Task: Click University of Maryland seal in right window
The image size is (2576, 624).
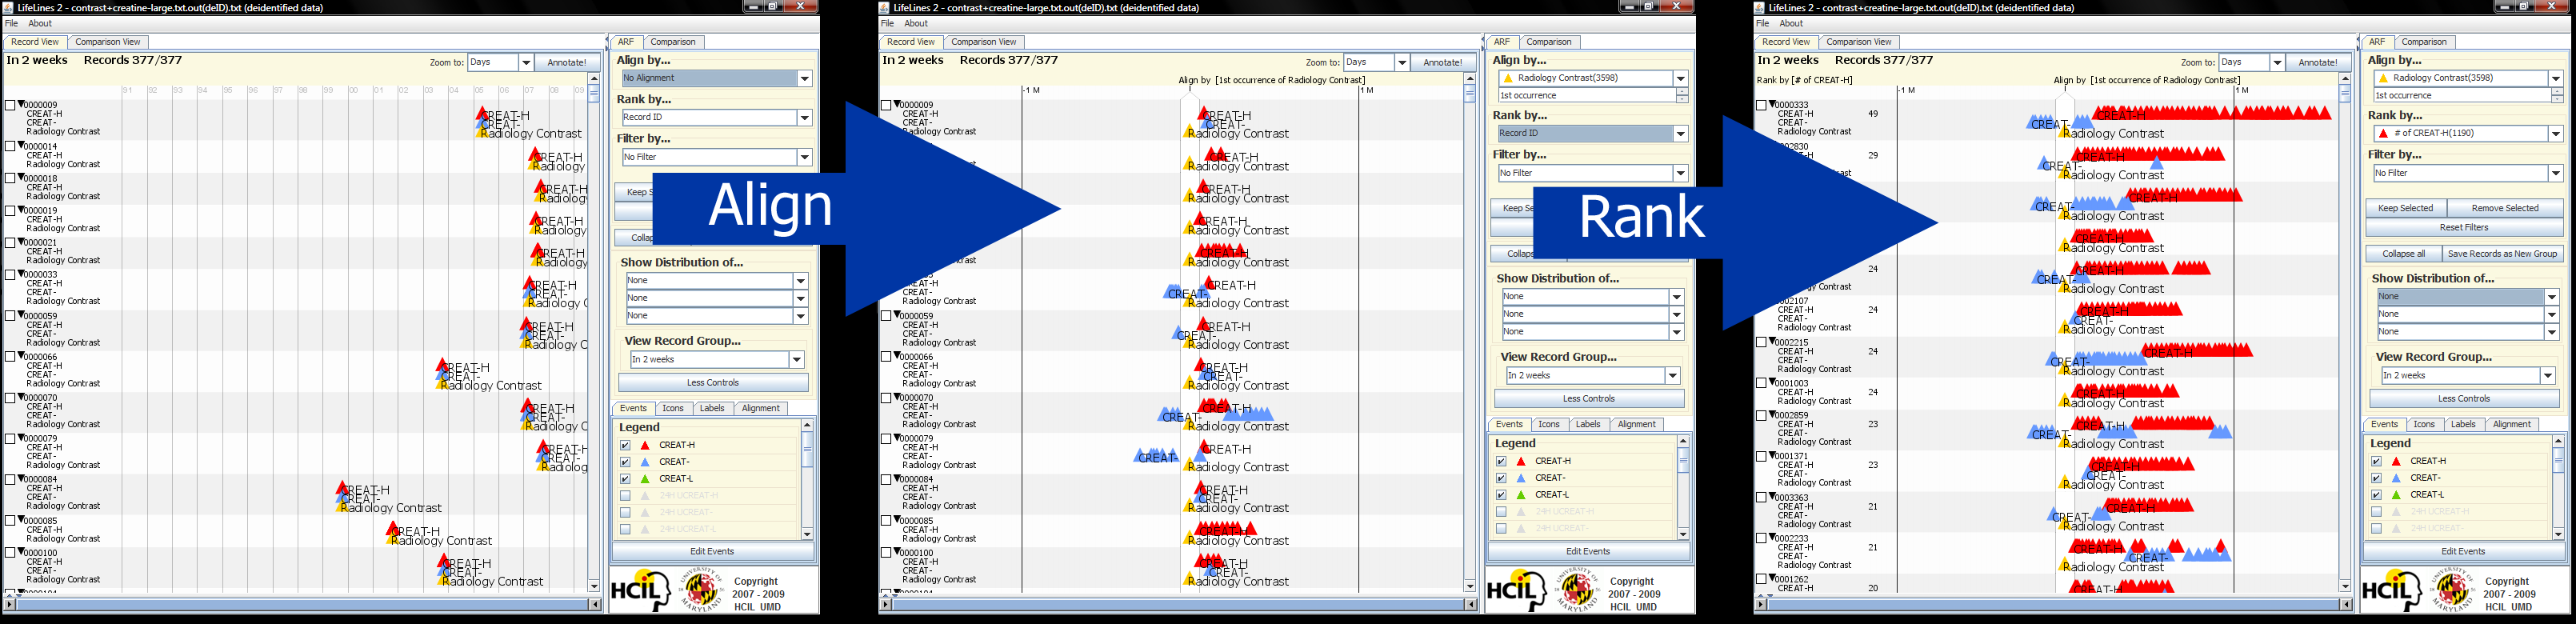Action: [x=2451, y=590]
